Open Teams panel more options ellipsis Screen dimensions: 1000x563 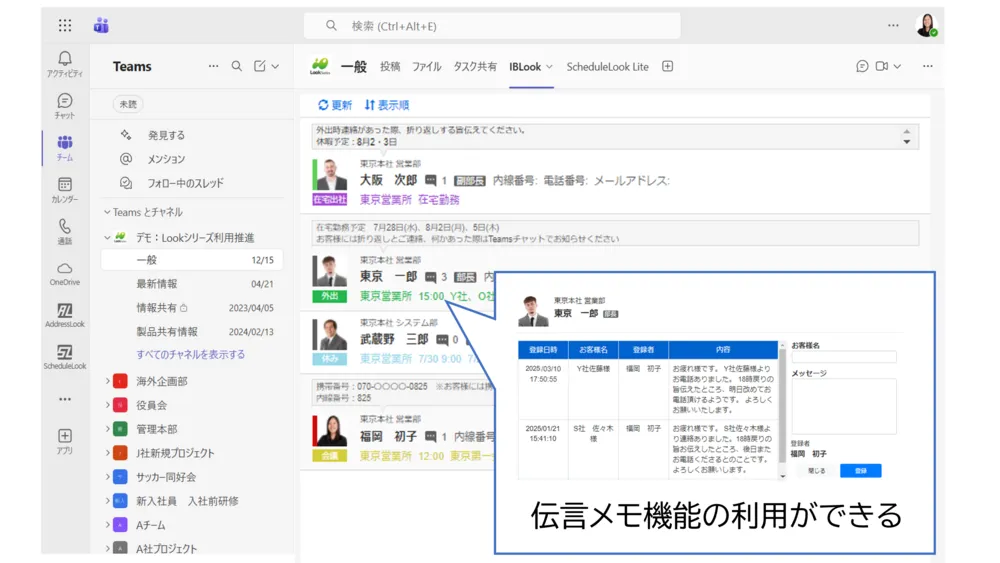coord(214,66)
